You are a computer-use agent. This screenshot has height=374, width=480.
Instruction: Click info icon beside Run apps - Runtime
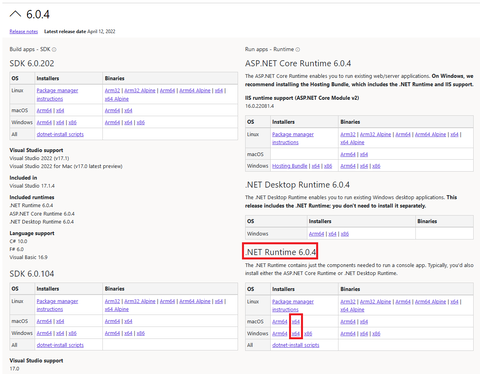298,50
